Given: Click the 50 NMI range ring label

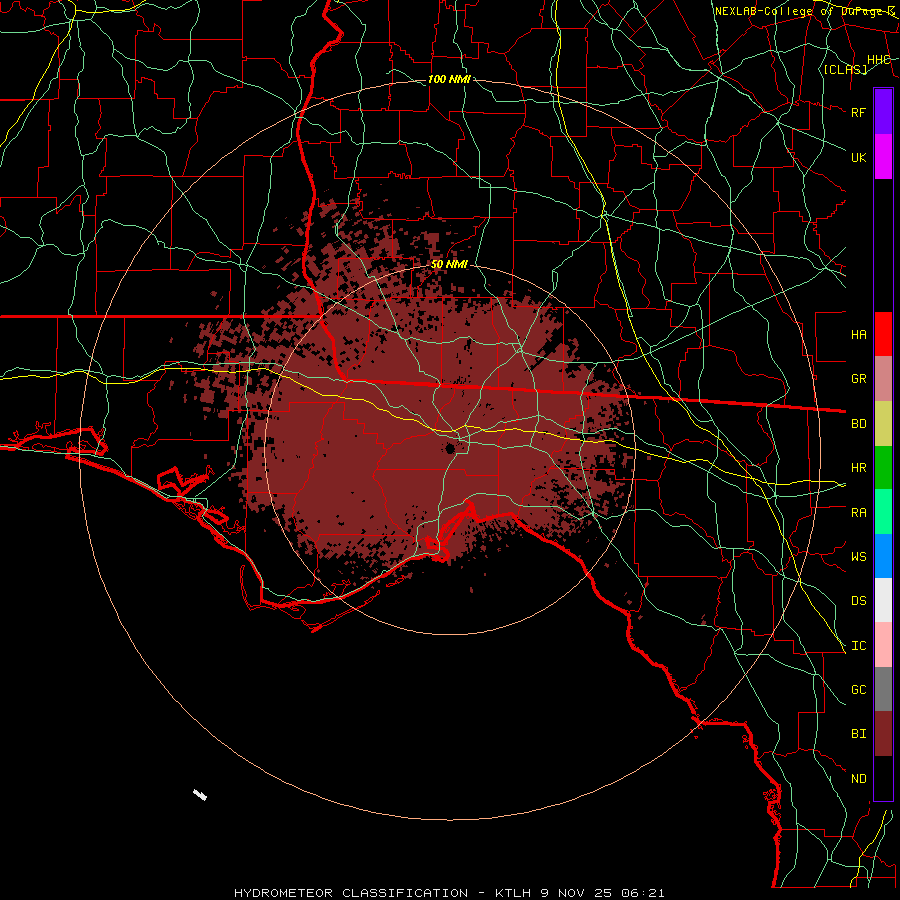Looking at the screenshot, I should (449, 264).
